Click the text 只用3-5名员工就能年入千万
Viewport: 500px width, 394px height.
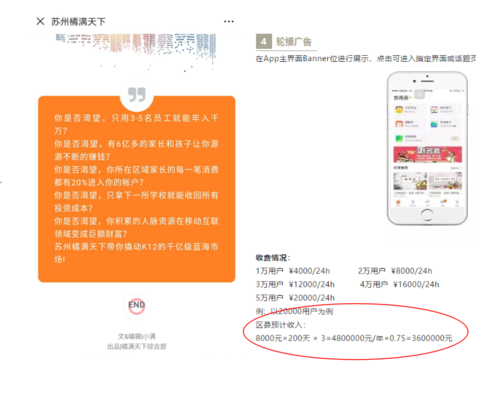click(x=136, y=124)
